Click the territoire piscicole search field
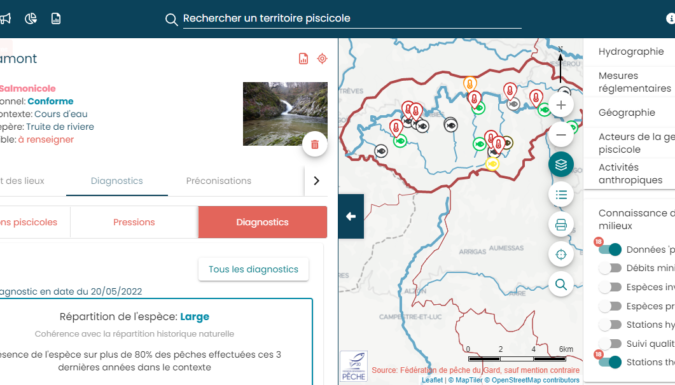 (352, 19)
